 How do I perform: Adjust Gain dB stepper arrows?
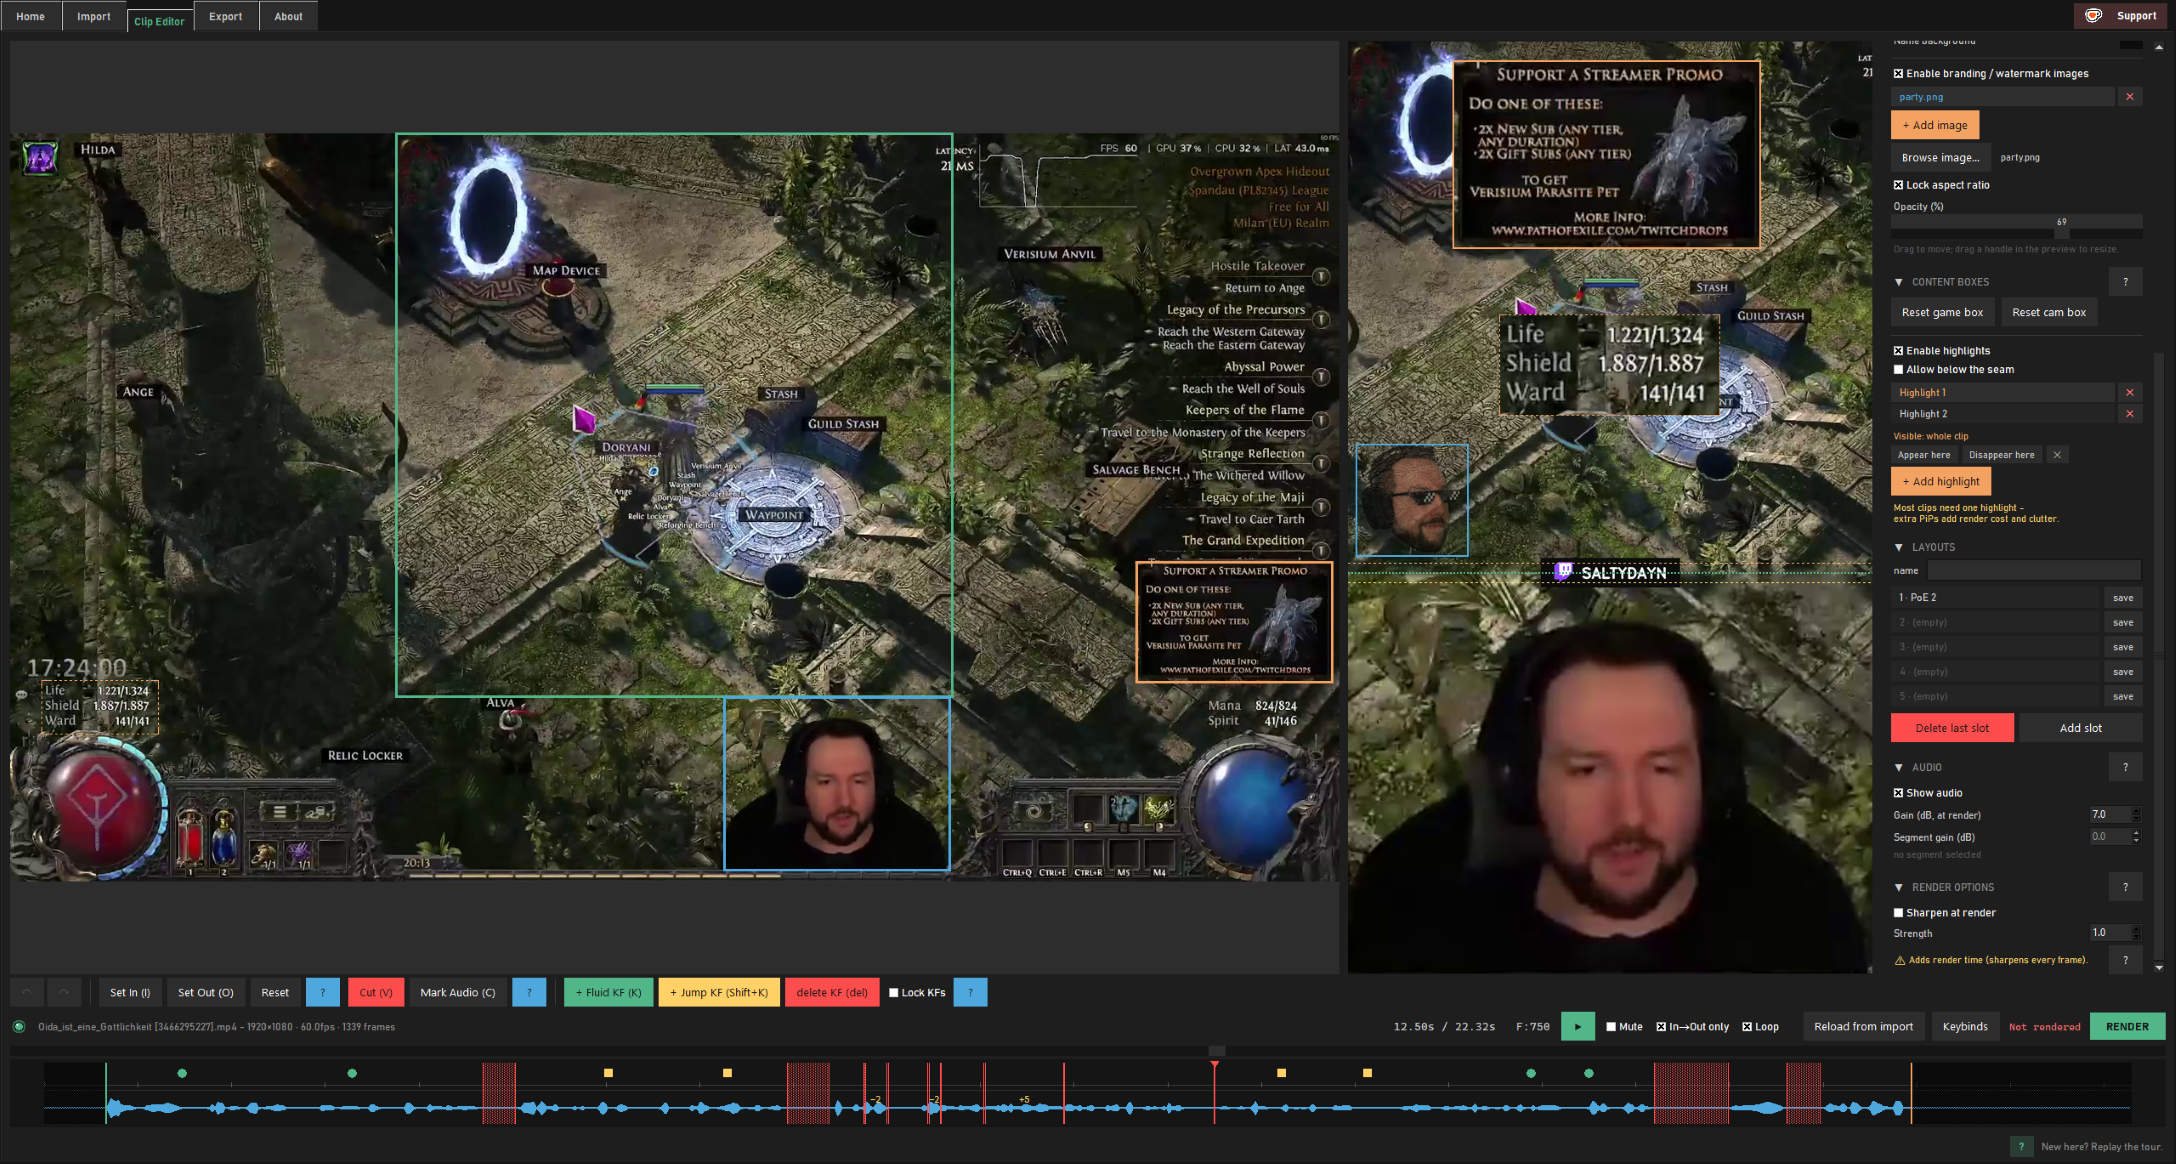(2136, 815)
